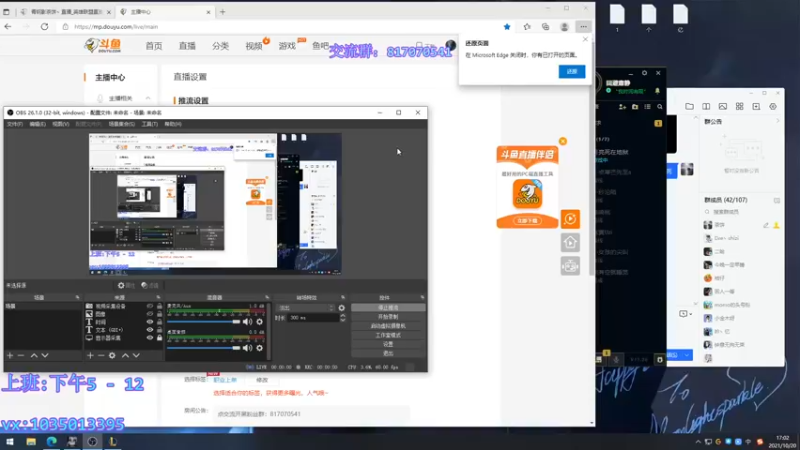Open group apps grid icon in chat toolbar

tap(739, 106)
